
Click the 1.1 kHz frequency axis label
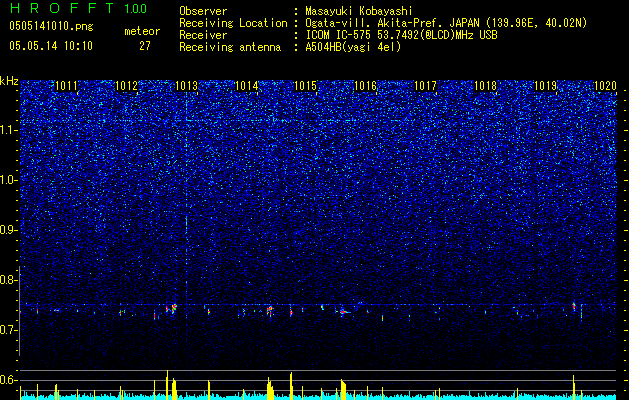[9, 130]
